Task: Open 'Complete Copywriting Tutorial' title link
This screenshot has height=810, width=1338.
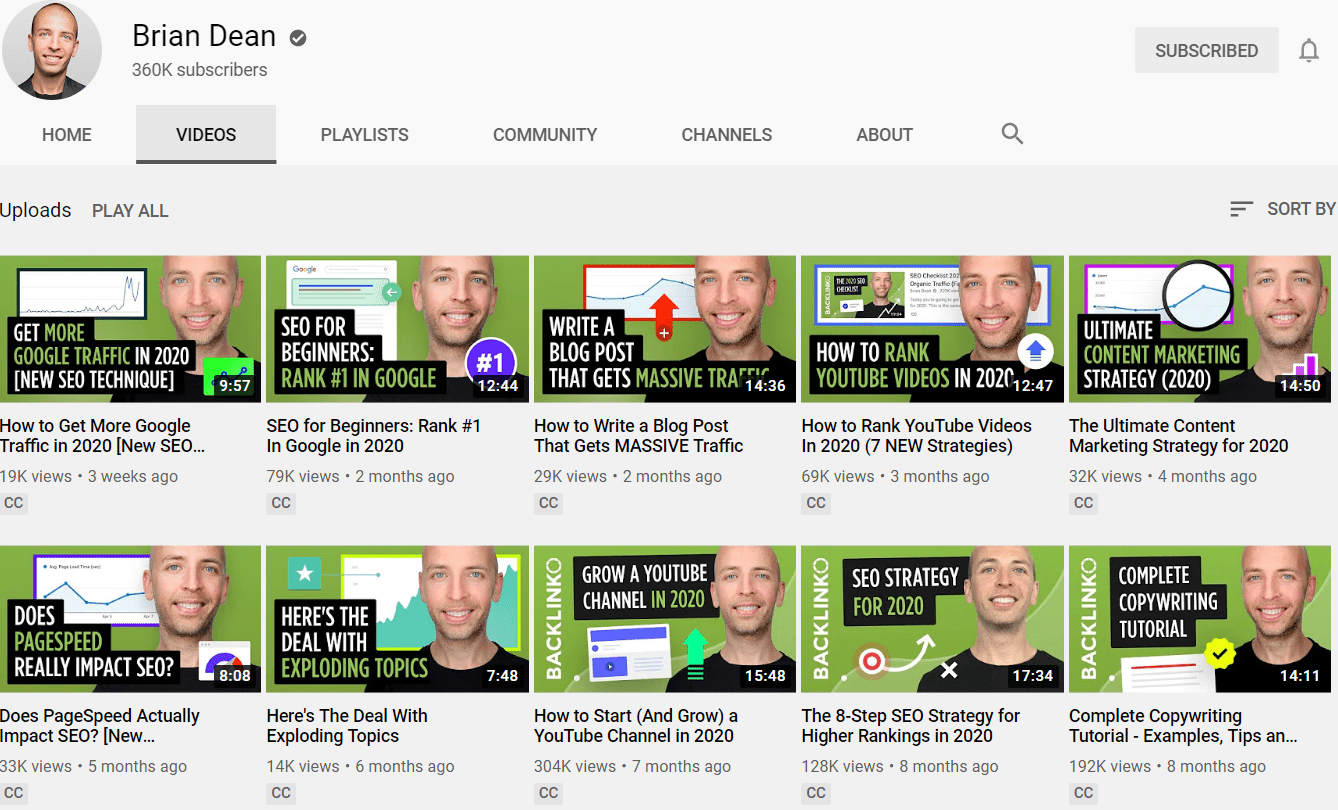Action: pyautogui.click(x=1184, y=726)
